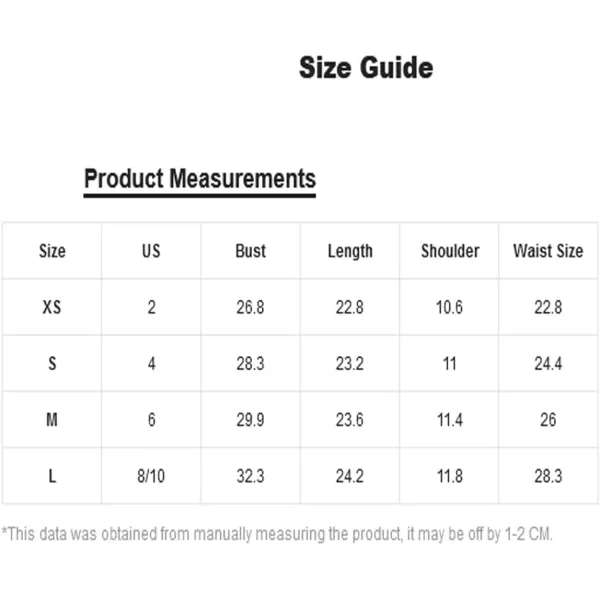Select the Product Measurements heading
The image size is (600, 600).
pyautogui.click(x=200, y=179)
